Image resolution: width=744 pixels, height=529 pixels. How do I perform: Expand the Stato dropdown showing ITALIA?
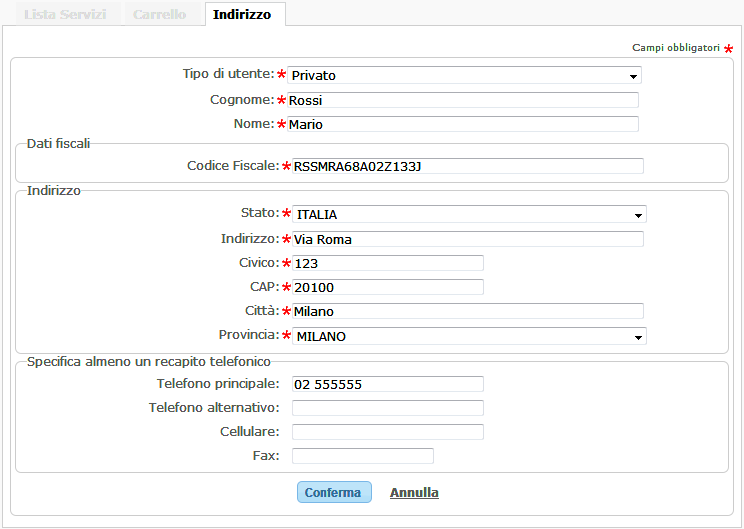pyautogui.click(x=469, y=214)
